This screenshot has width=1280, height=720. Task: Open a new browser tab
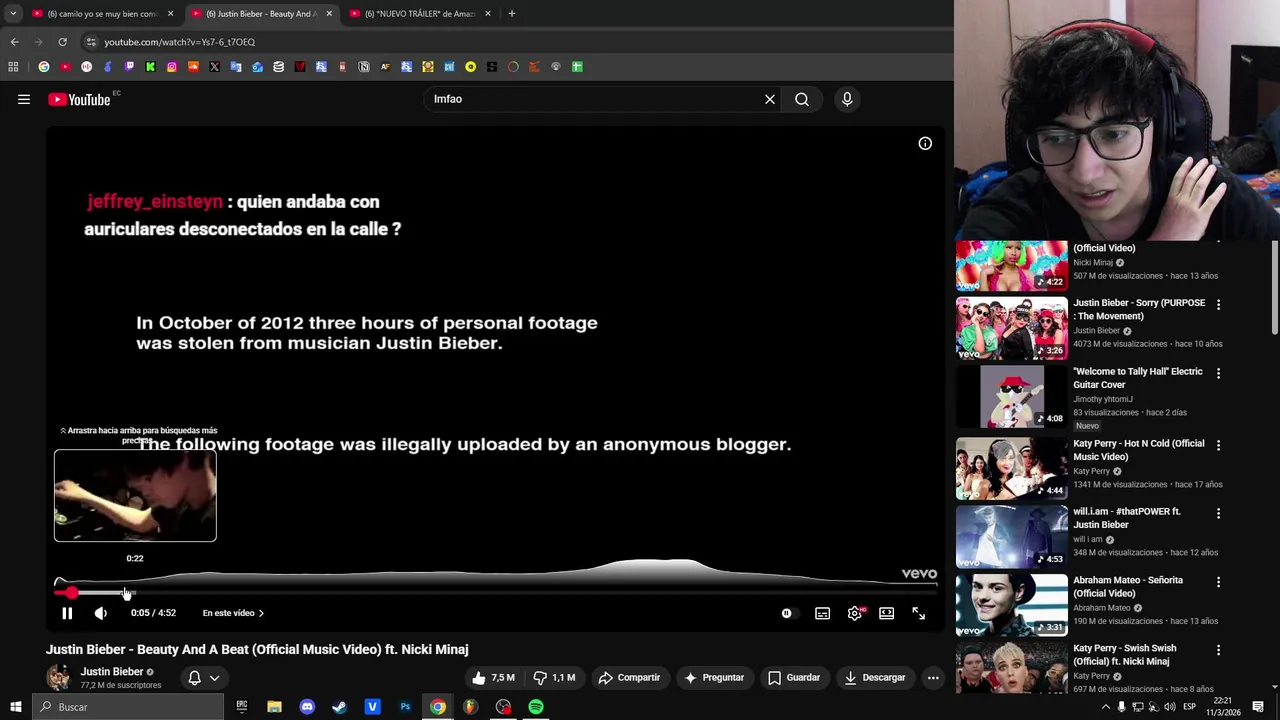tap(512, 14)
